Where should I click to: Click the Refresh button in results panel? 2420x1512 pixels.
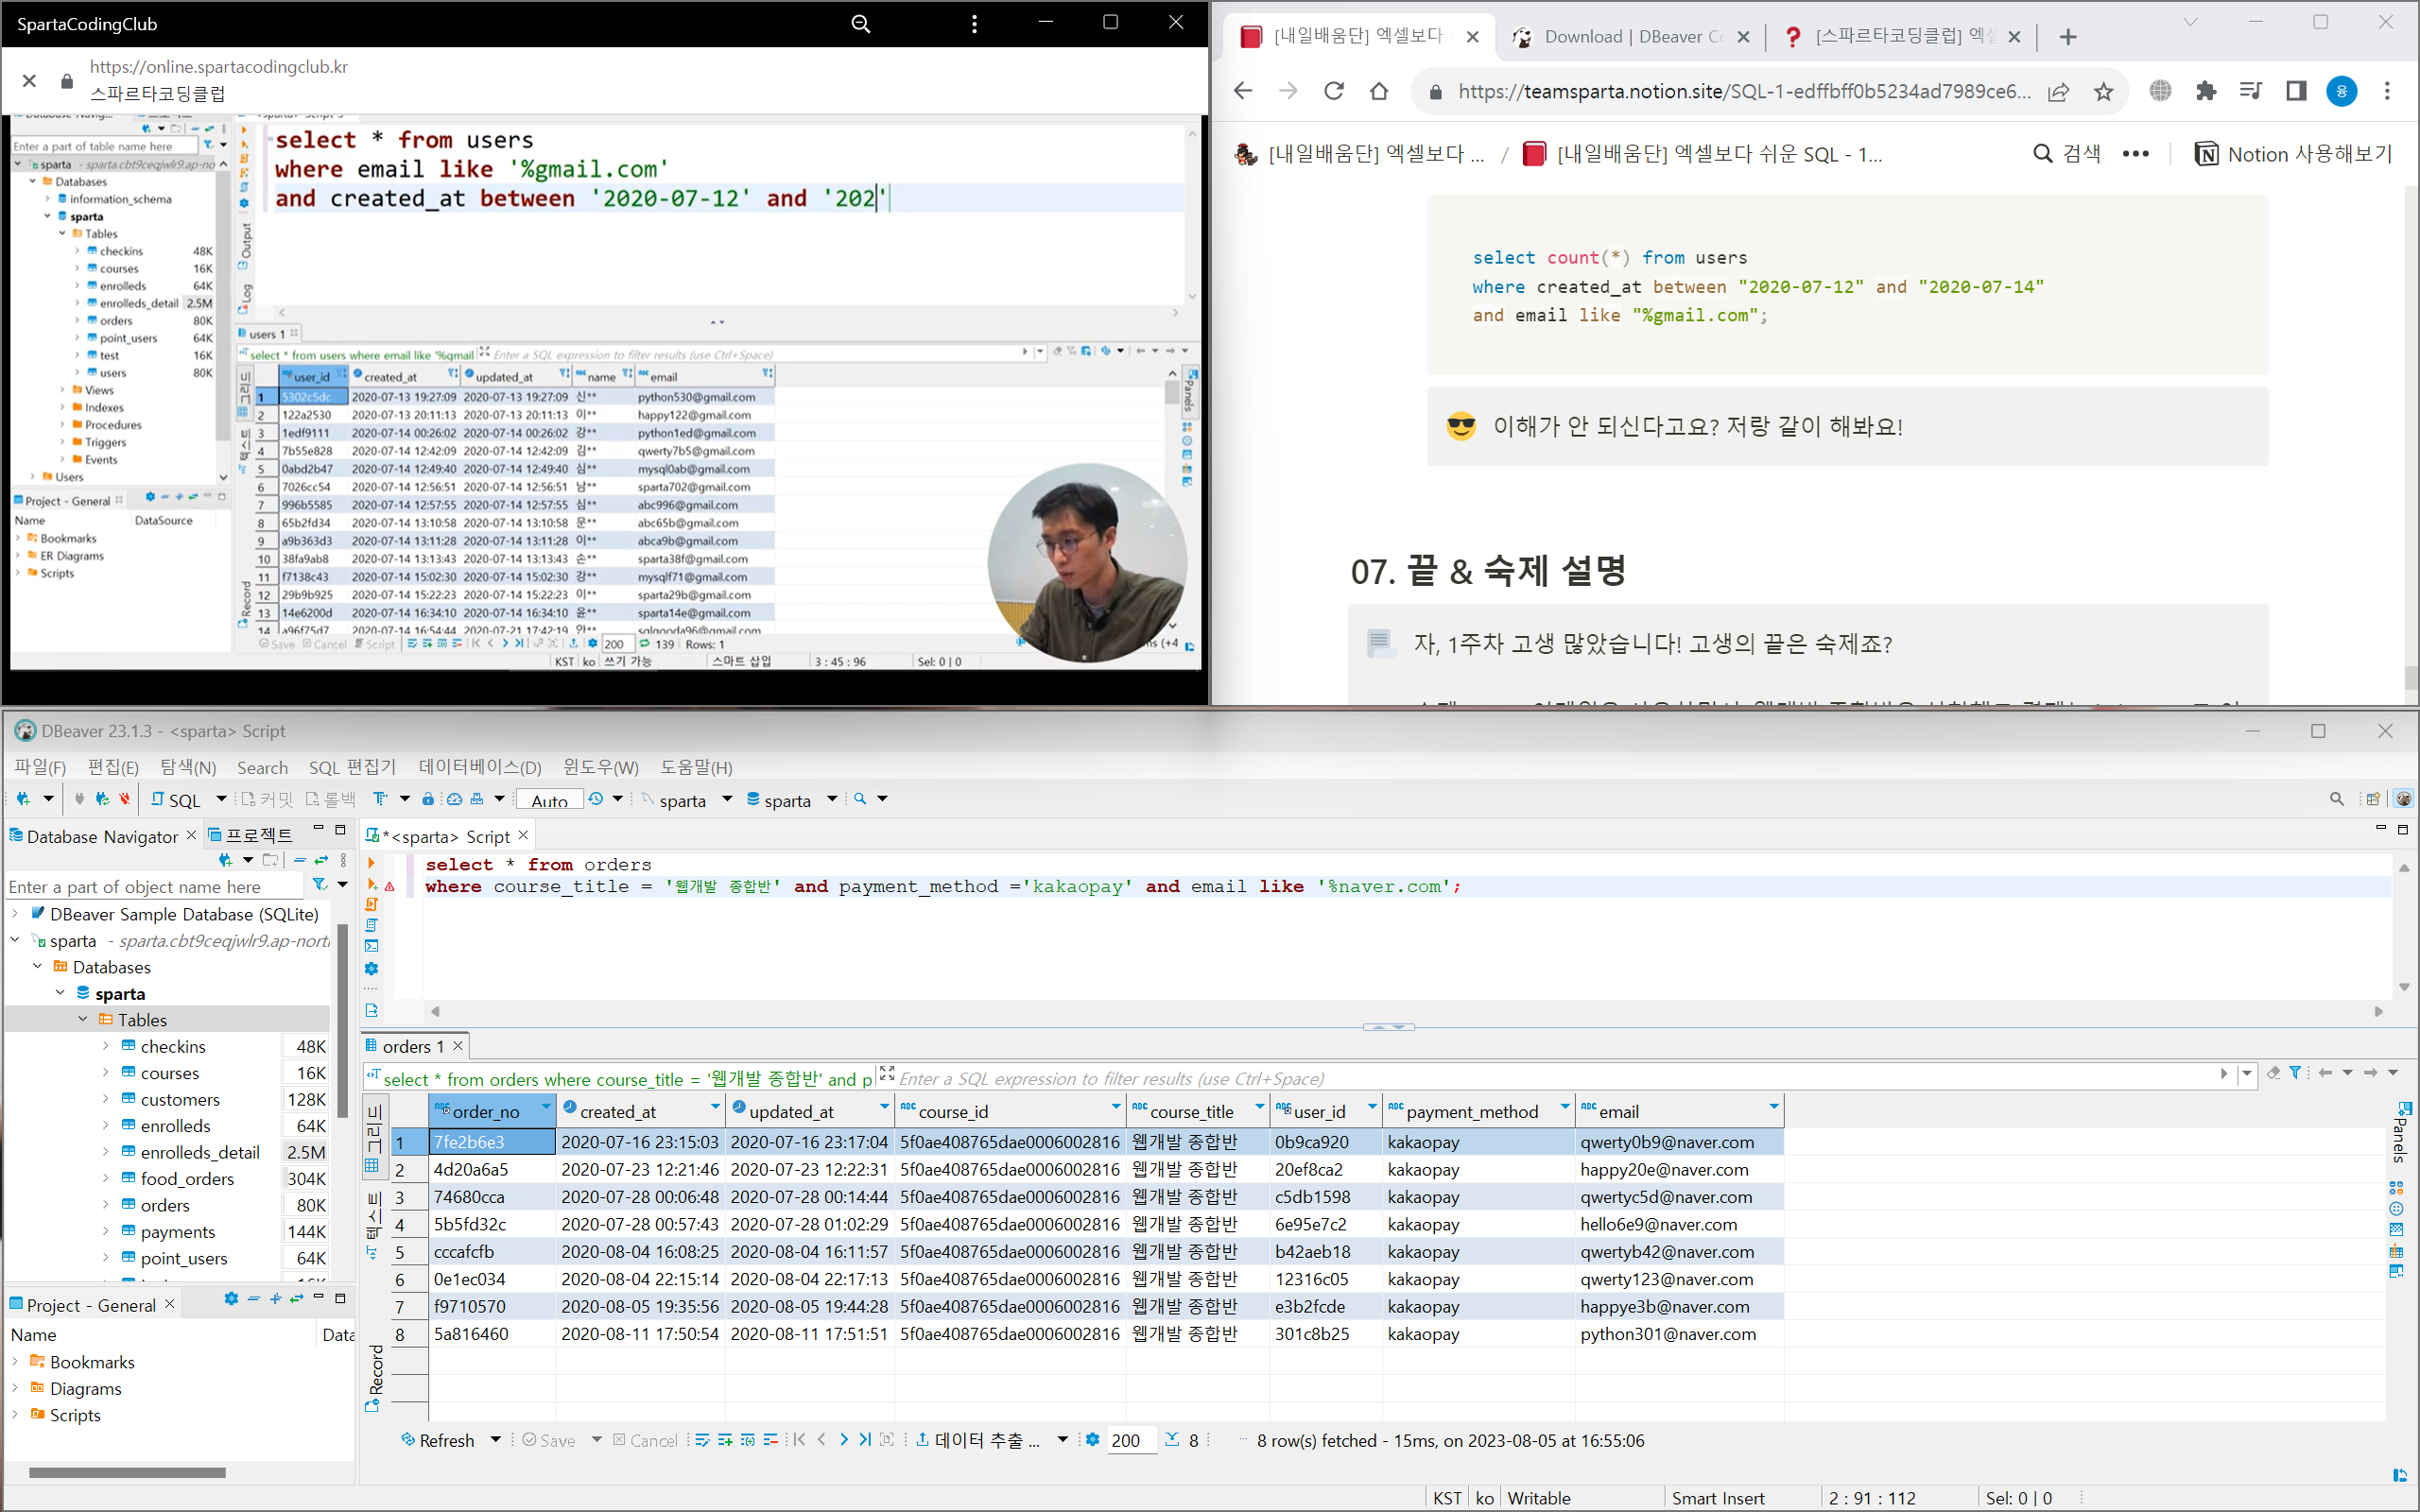coord(437,1440)
